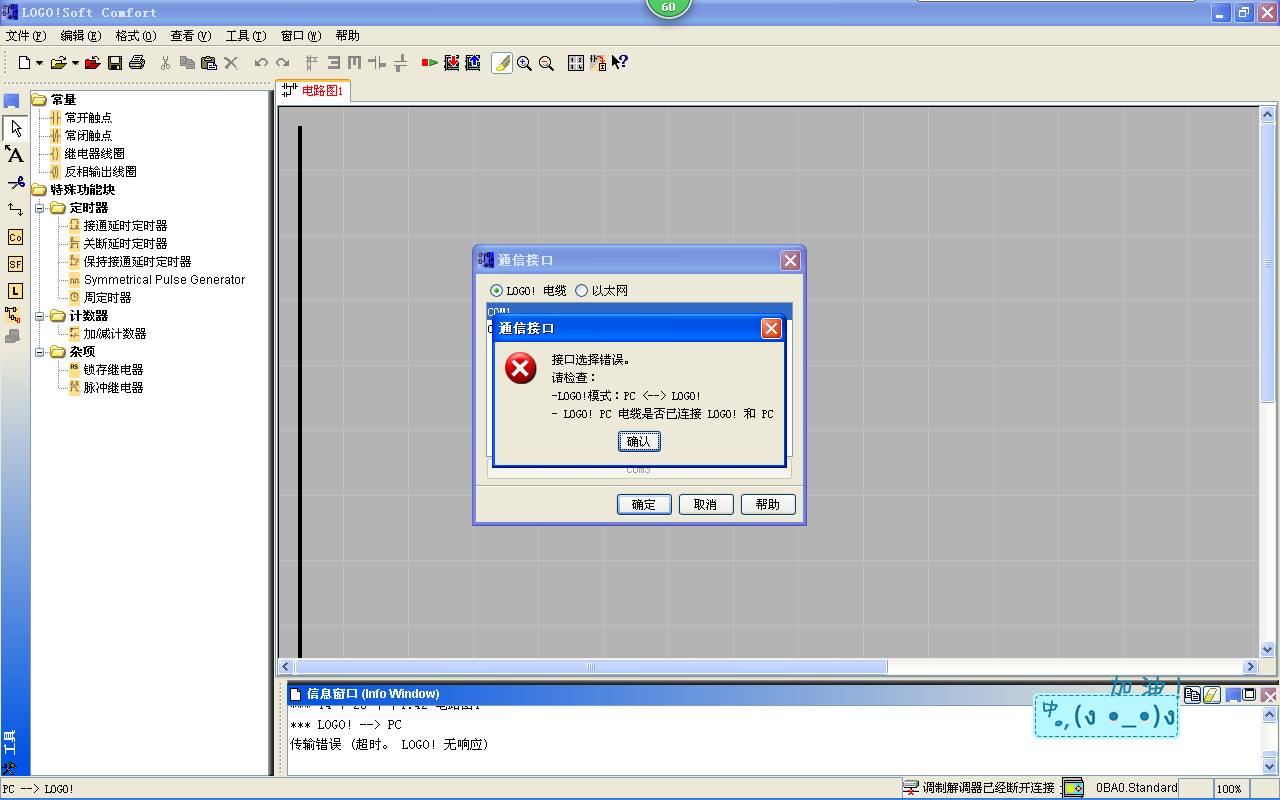Click the Zoom in magnifier icon
This screenshot has height=800, width=1280.
tap(524, 63)
